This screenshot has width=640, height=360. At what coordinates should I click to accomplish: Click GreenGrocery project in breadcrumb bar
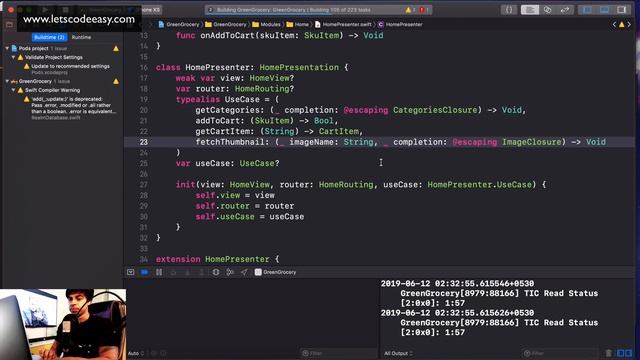(x=179, y=24)
